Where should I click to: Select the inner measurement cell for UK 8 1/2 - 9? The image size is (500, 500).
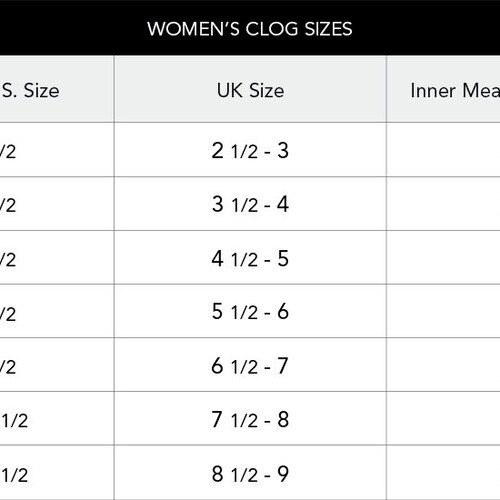pos(444,473)
